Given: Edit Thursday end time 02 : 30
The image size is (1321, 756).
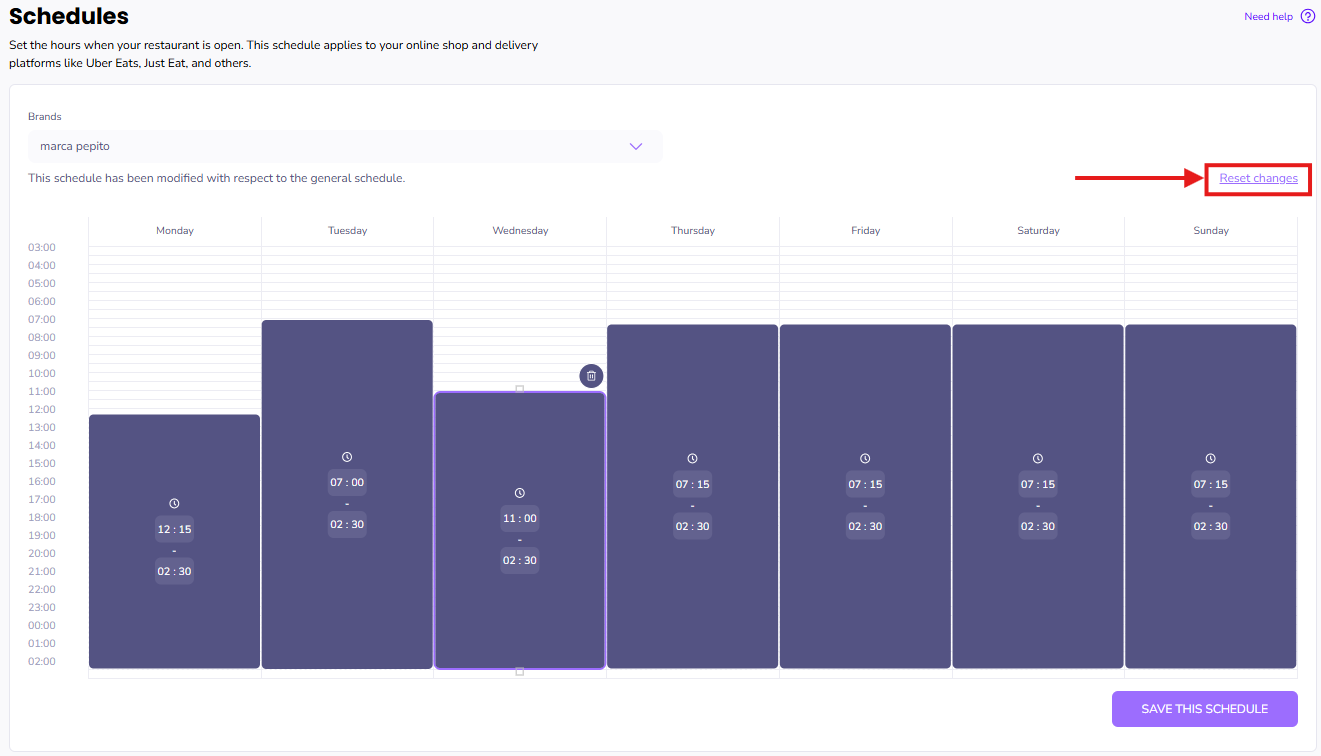Looking at the screenshot, I should coord(692,526).
